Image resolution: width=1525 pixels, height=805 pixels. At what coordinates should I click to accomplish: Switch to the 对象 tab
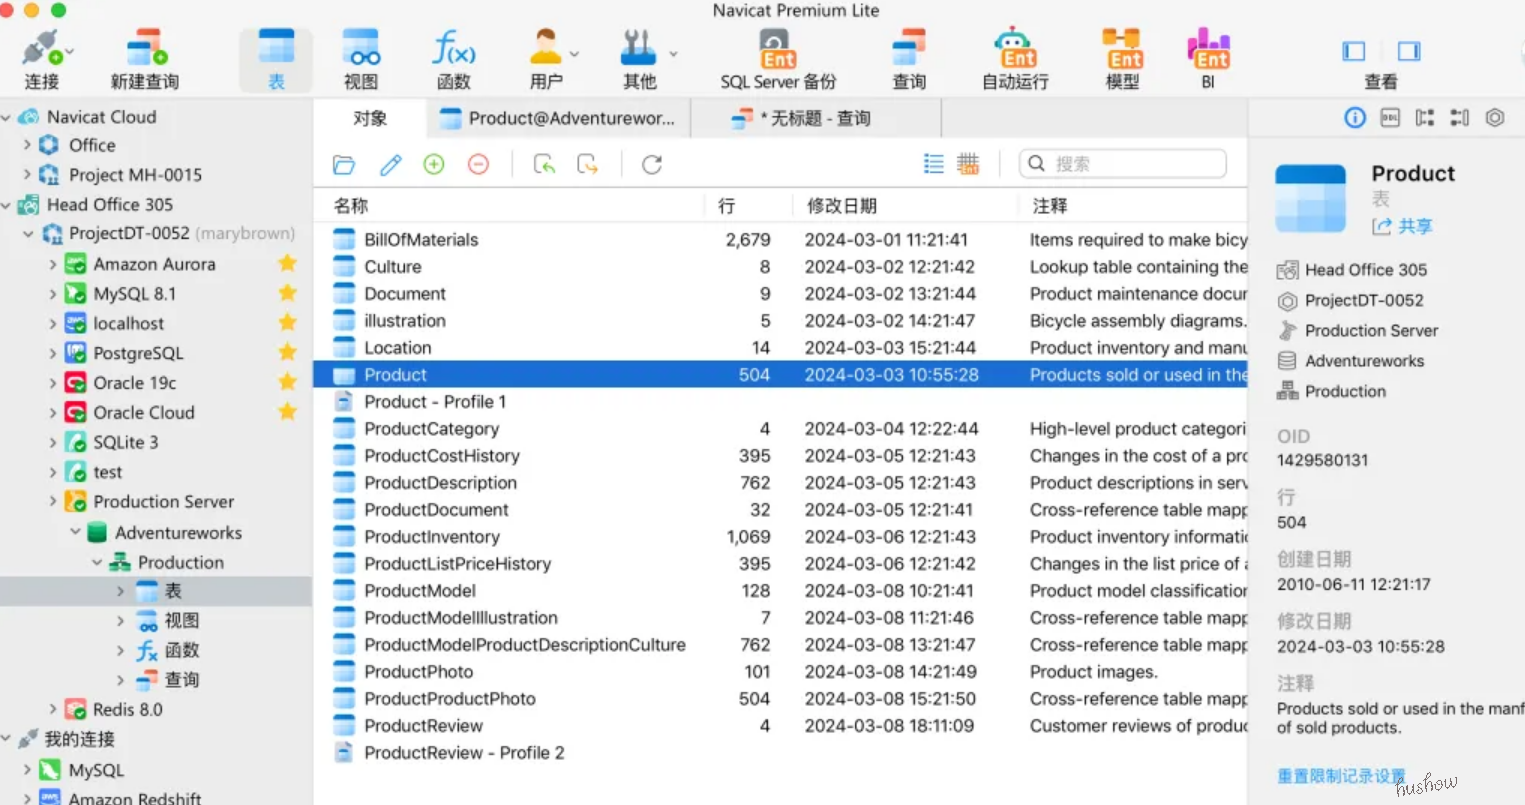click(x=369, y=118)
